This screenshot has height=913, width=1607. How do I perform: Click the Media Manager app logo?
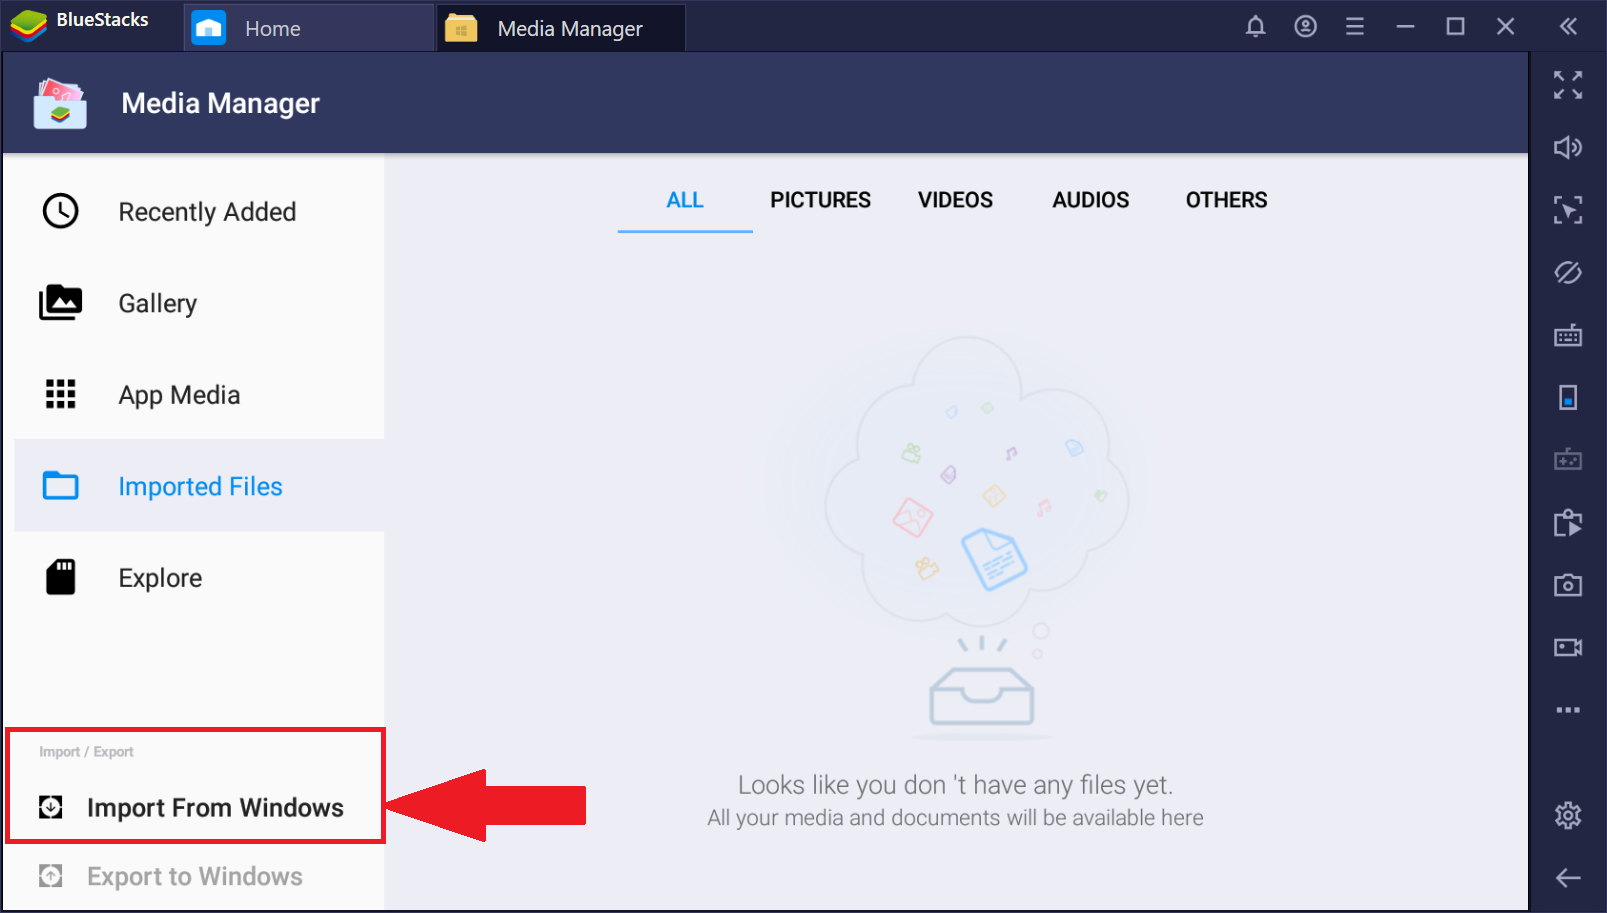point(60,104)
